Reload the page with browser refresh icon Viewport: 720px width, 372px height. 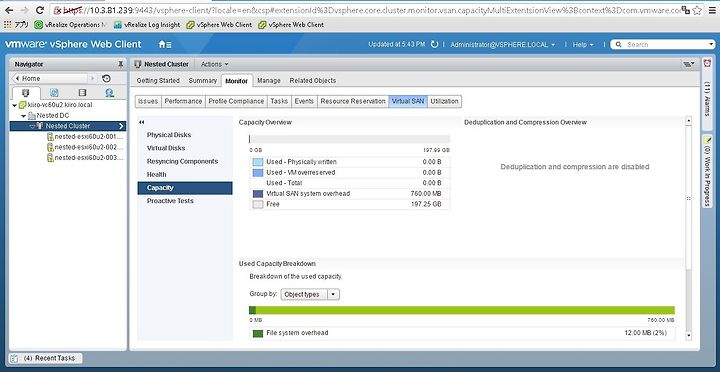[40, 10]
